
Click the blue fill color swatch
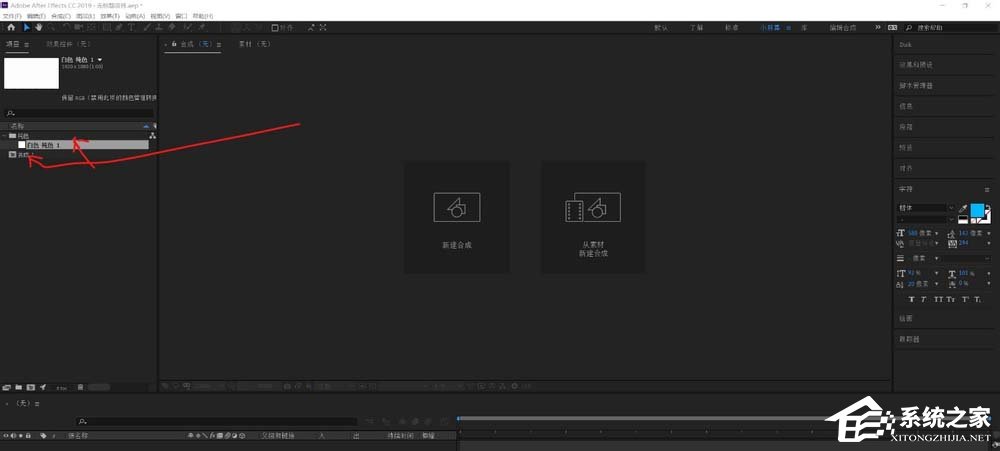(x=978, y=210)
